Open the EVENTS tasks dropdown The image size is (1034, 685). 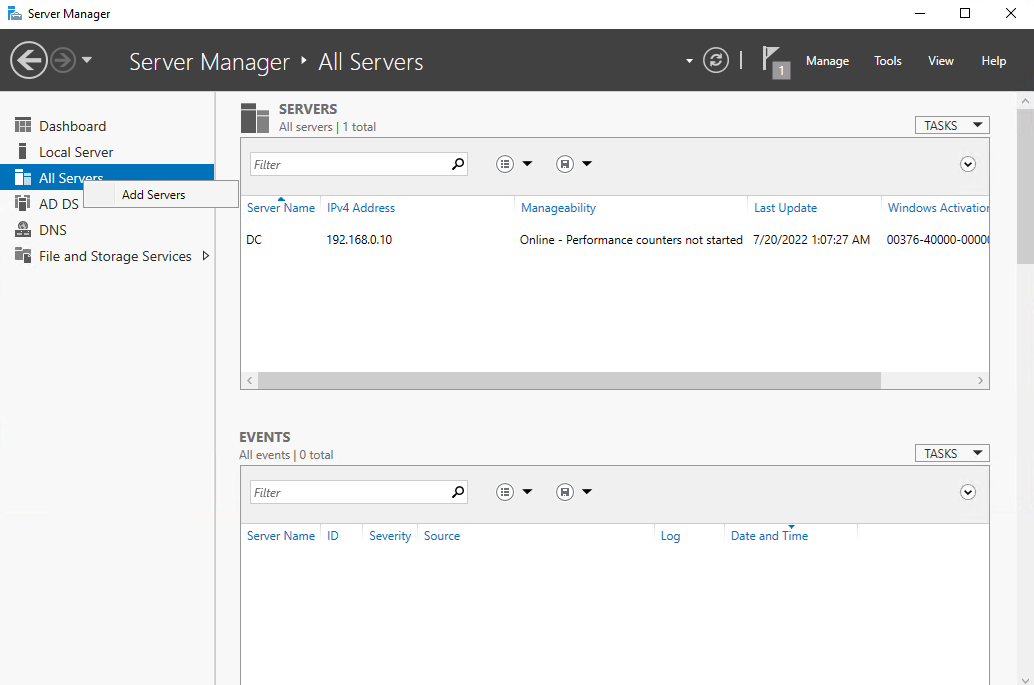(x=951, y=452)
